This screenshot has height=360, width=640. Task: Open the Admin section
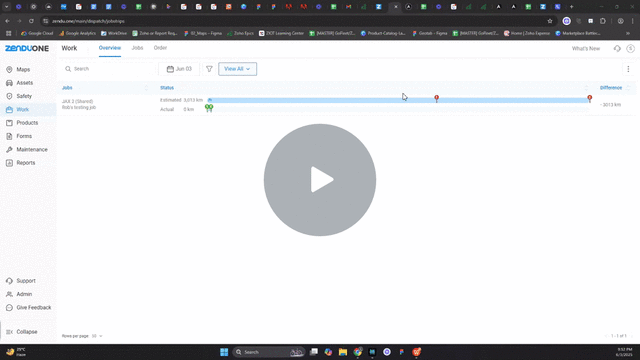pos(24,294)
